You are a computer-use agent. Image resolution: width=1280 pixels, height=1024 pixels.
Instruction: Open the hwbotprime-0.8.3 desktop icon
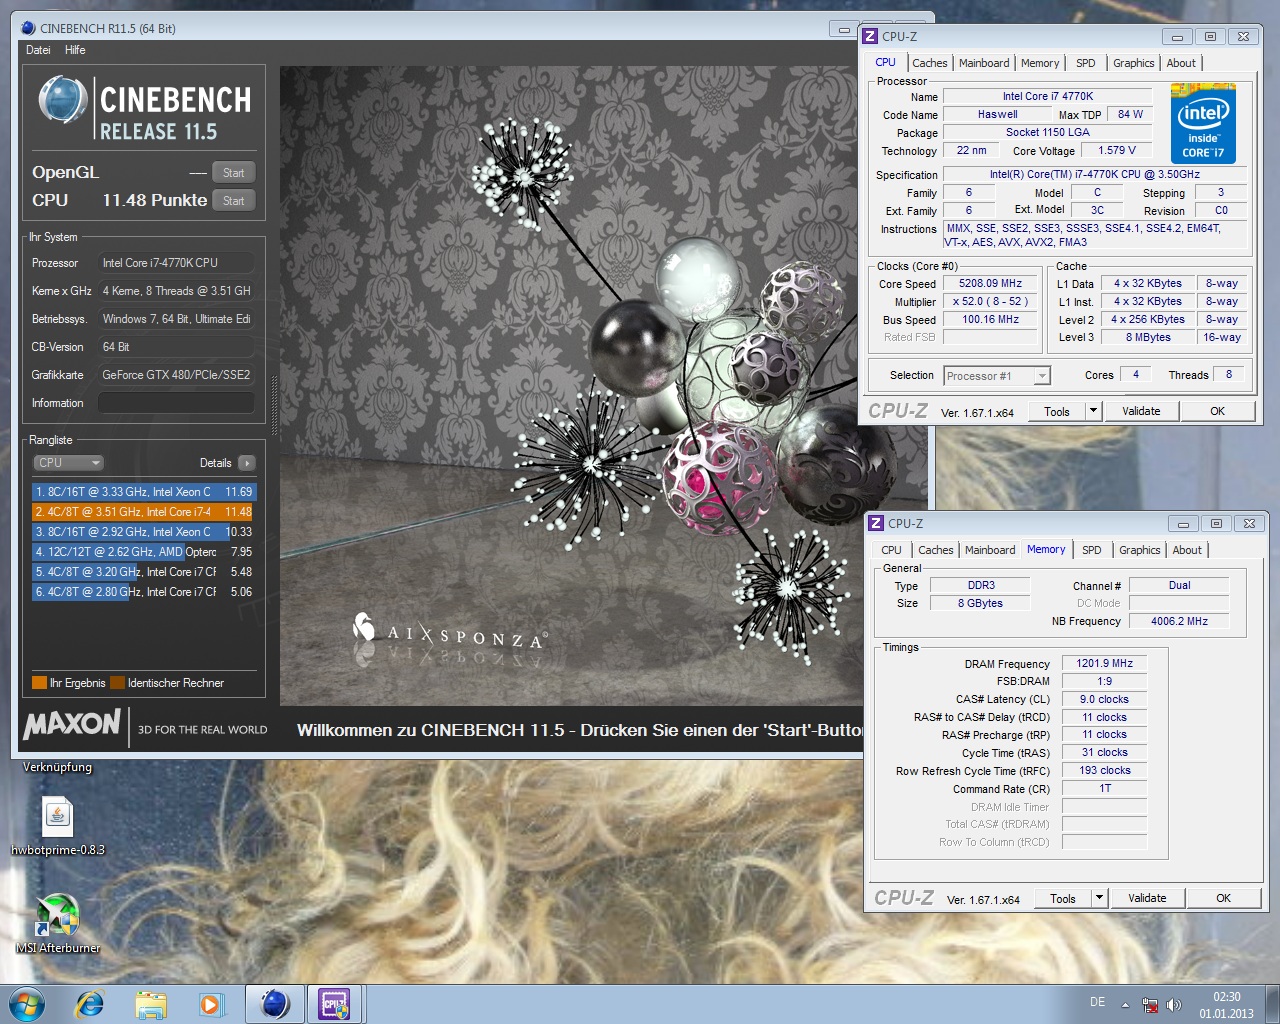coord(57,826)
